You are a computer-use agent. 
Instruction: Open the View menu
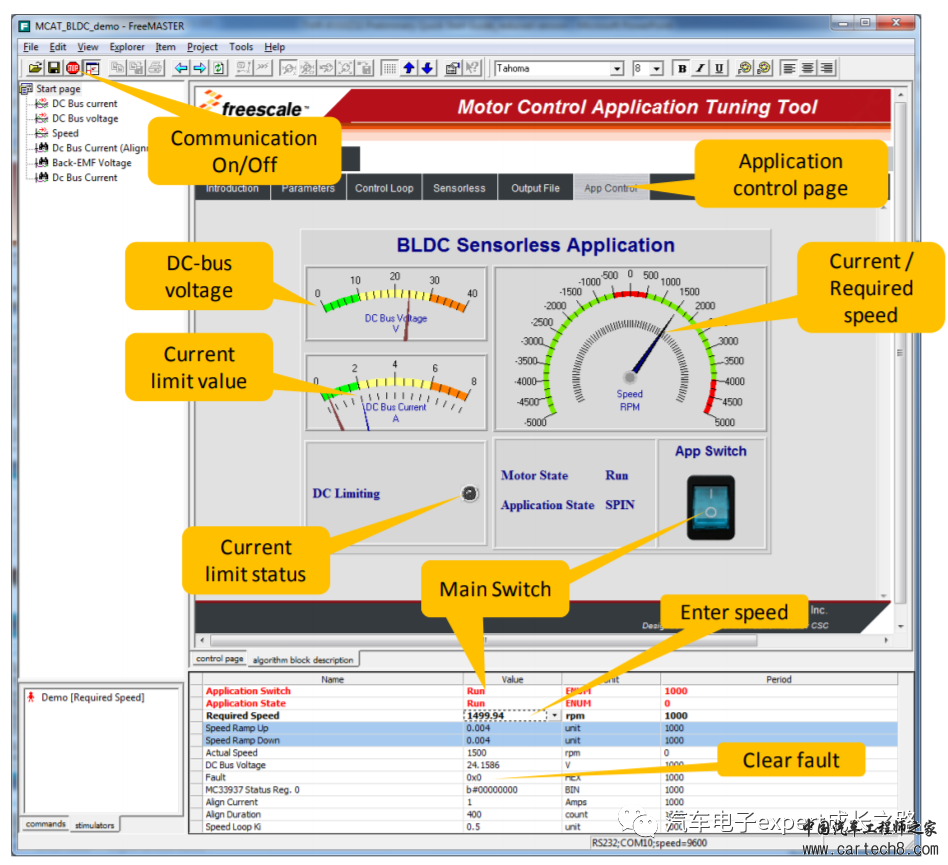[88, 47]
